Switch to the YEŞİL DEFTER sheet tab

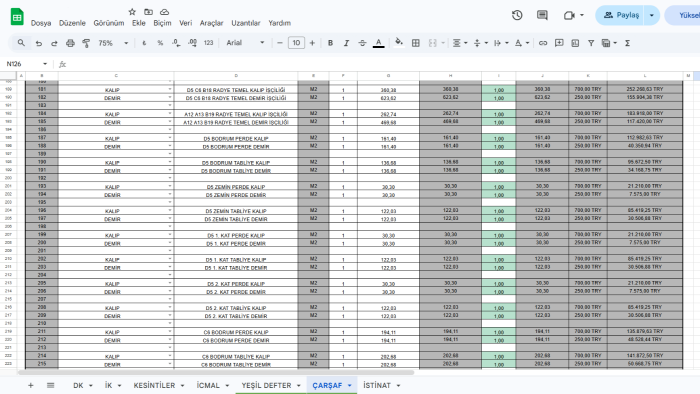tap(267, 385)
